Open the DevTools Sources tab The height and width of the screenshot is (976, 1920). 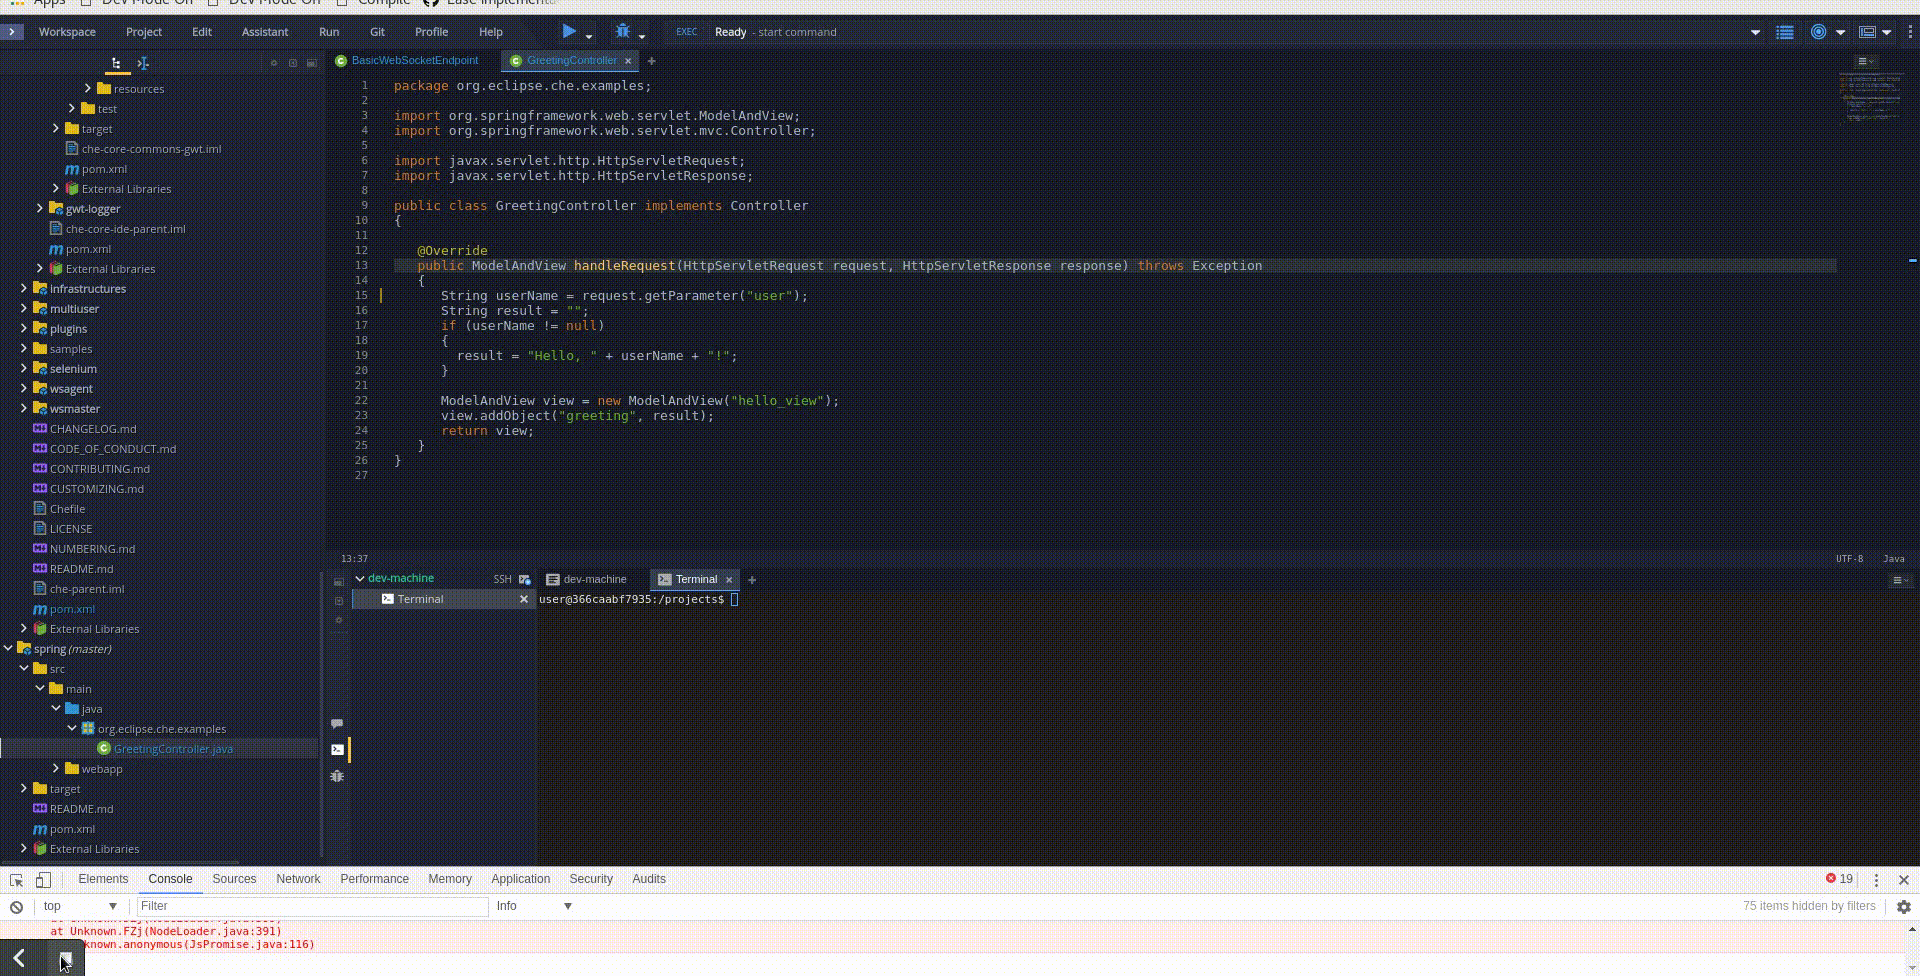(234, 879)
